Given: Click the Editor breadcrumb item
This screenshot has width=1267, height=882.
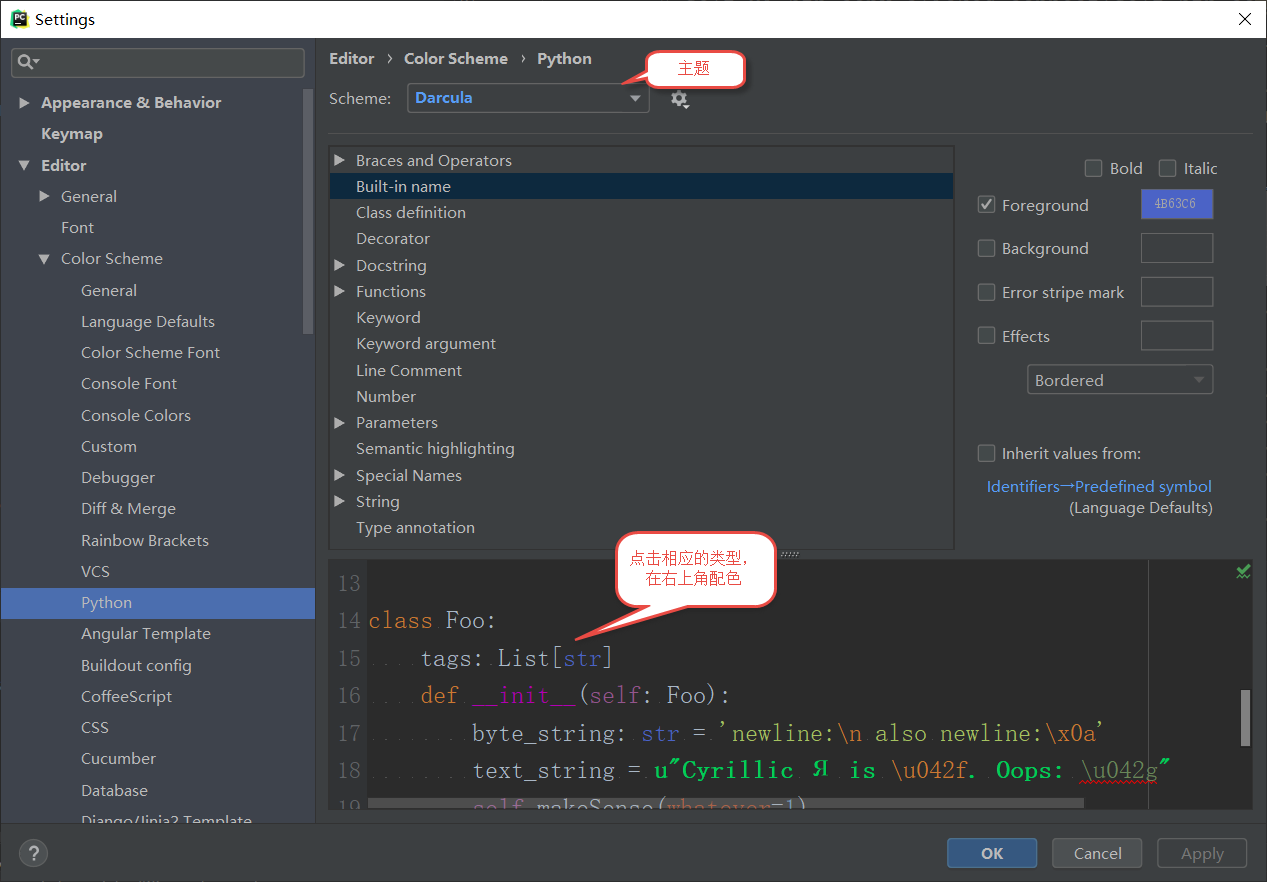Looking at the screenshot, I should pyautogui.click(x=352, y=58).
